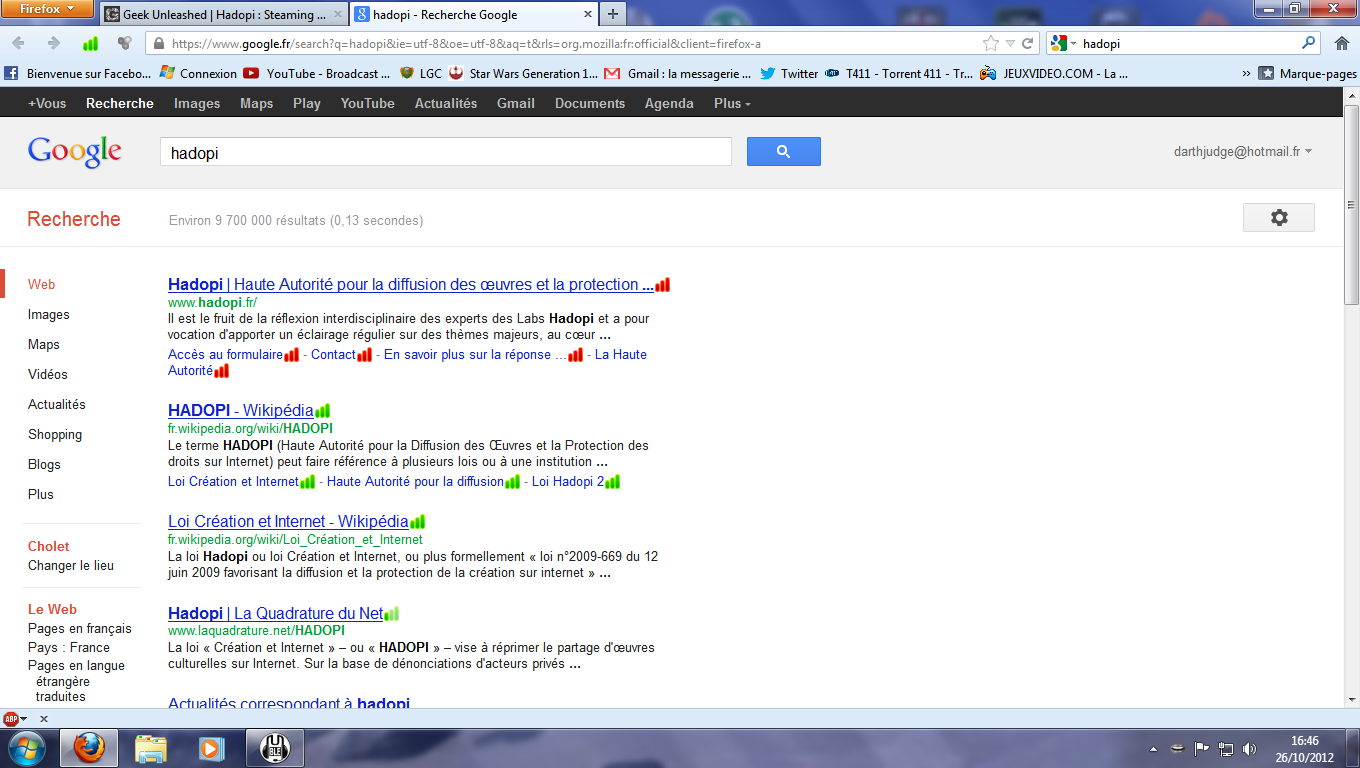
Task: Open Images in the Google top bar
Action: click(197, 103)
